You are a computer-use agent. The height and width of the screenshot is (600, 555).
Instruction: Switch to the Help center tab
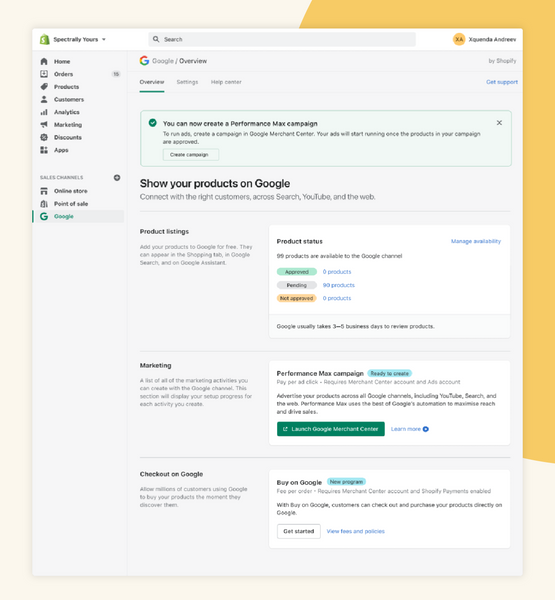[226, 82]
